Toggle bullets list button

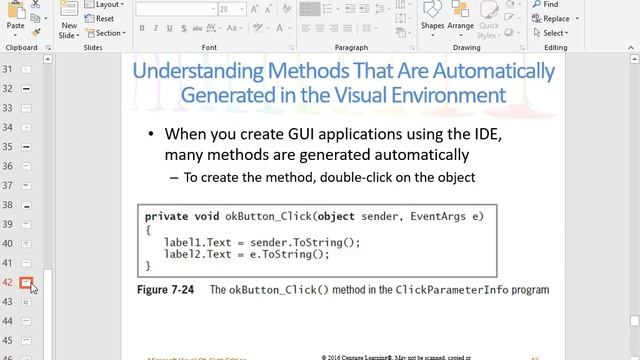point(309,9)
